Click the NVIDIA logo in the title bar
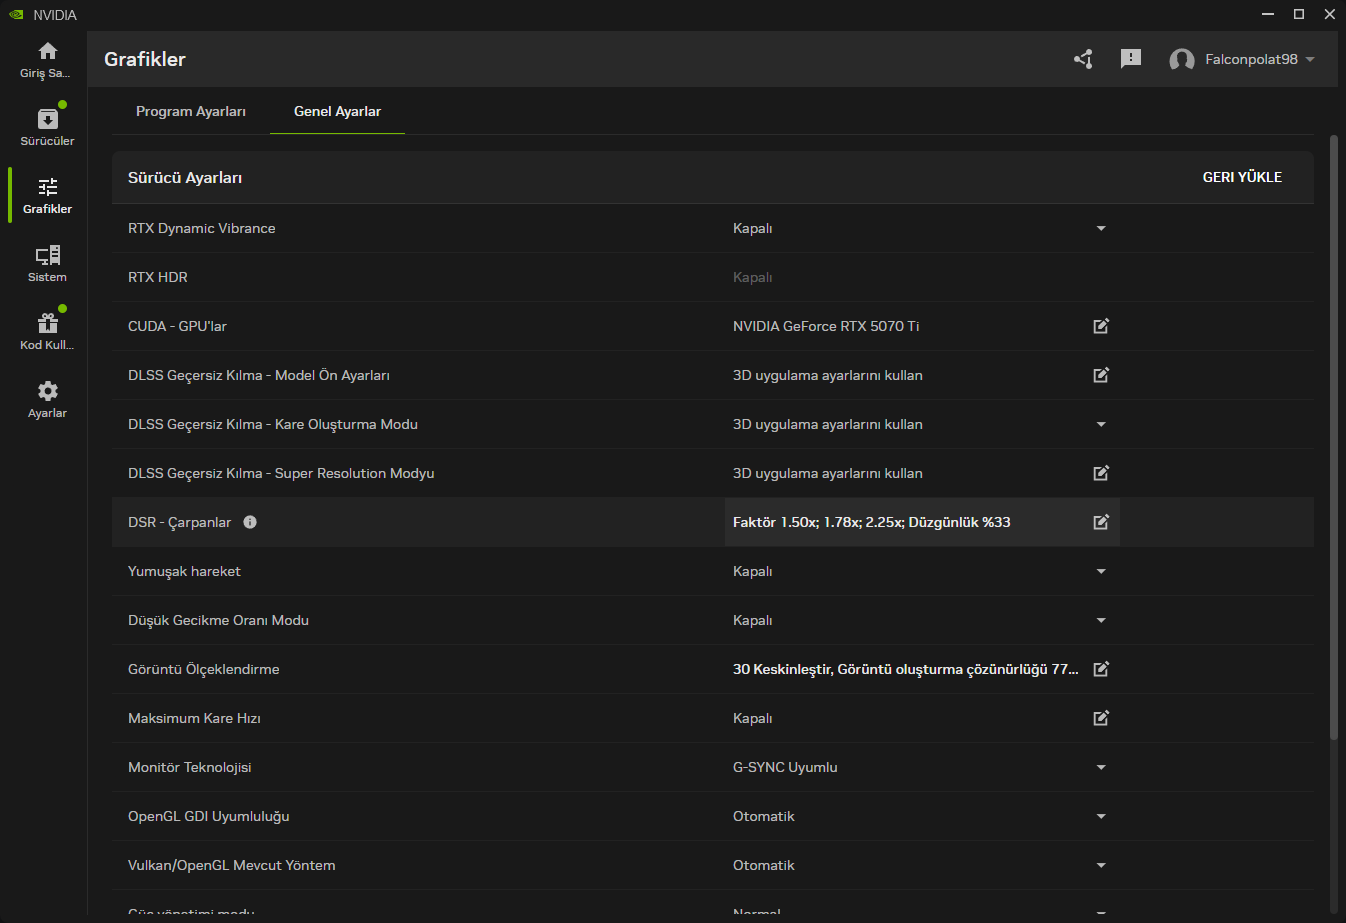Image resolution: width=1346 pixels, height=923 pixels. tap(16, 15)
